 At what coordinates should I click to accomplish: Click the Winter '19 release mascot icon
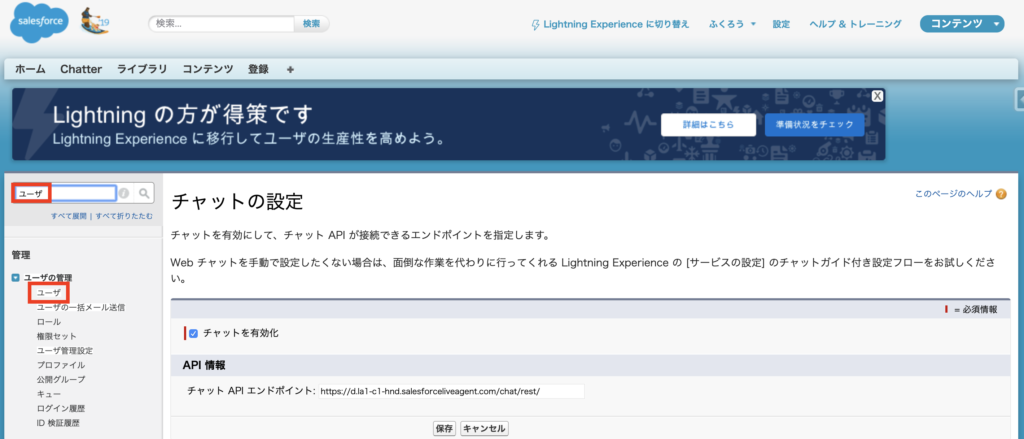pos(93,22)
